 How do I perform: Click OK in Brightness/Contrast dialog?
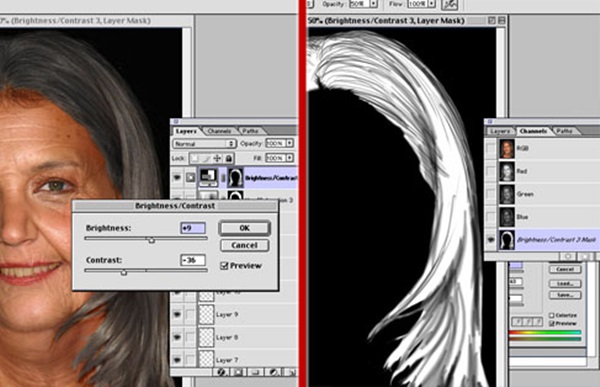click(245, 228)
